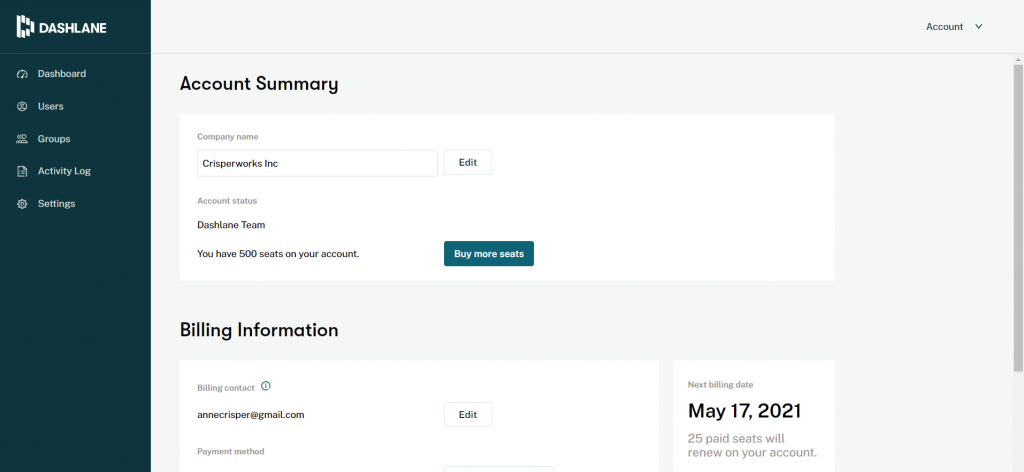Navigate to the Users sidebar label
Screen dimensions: 1024x472
tap(50, 106)
